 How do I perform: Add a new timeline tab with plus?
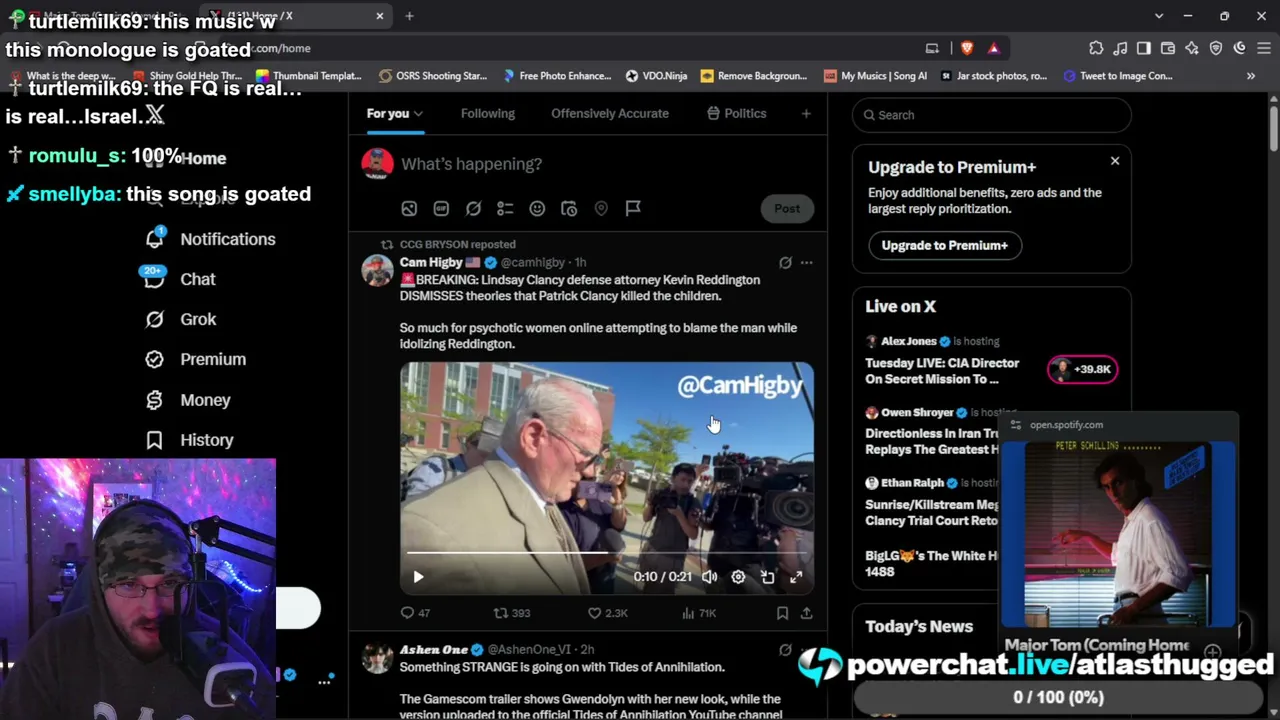[806, 114]
